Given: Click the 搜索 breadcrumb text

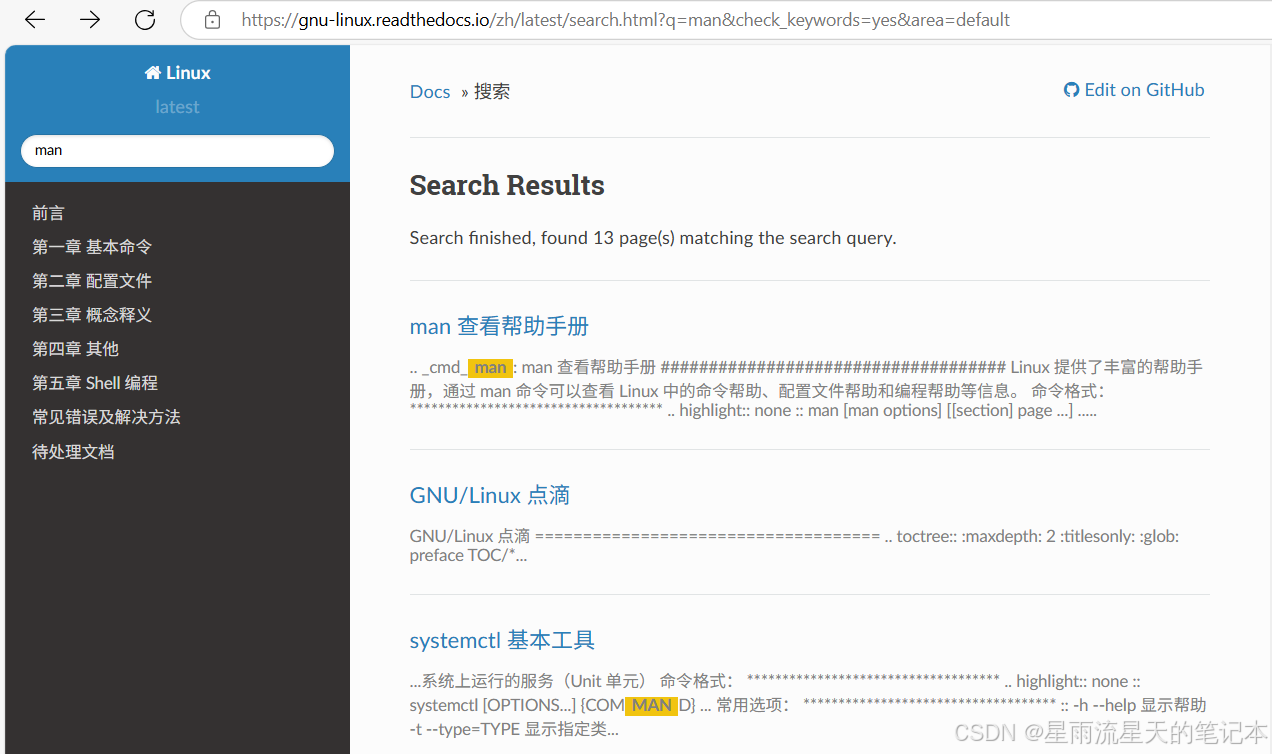Looking at the screenshot, I should [492, 91].
